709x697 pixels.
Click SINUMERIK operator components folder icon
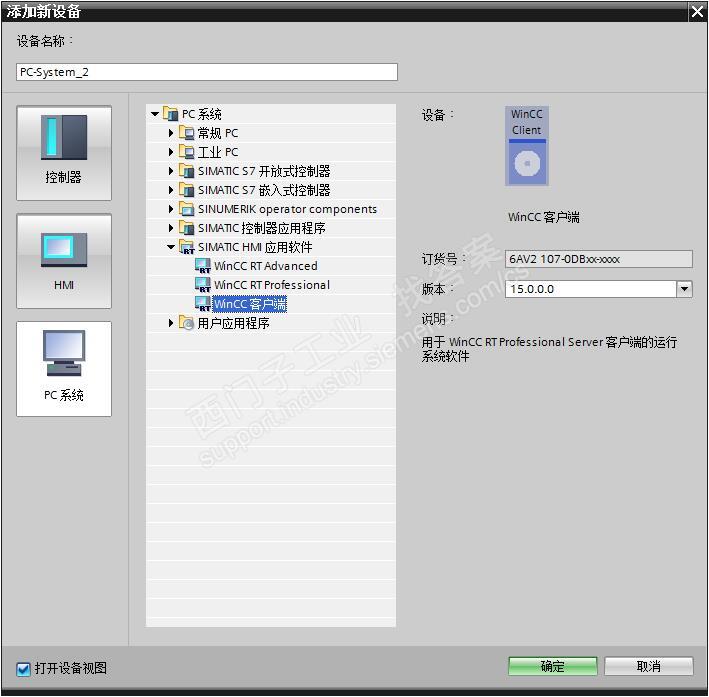(x=186, y=209)
